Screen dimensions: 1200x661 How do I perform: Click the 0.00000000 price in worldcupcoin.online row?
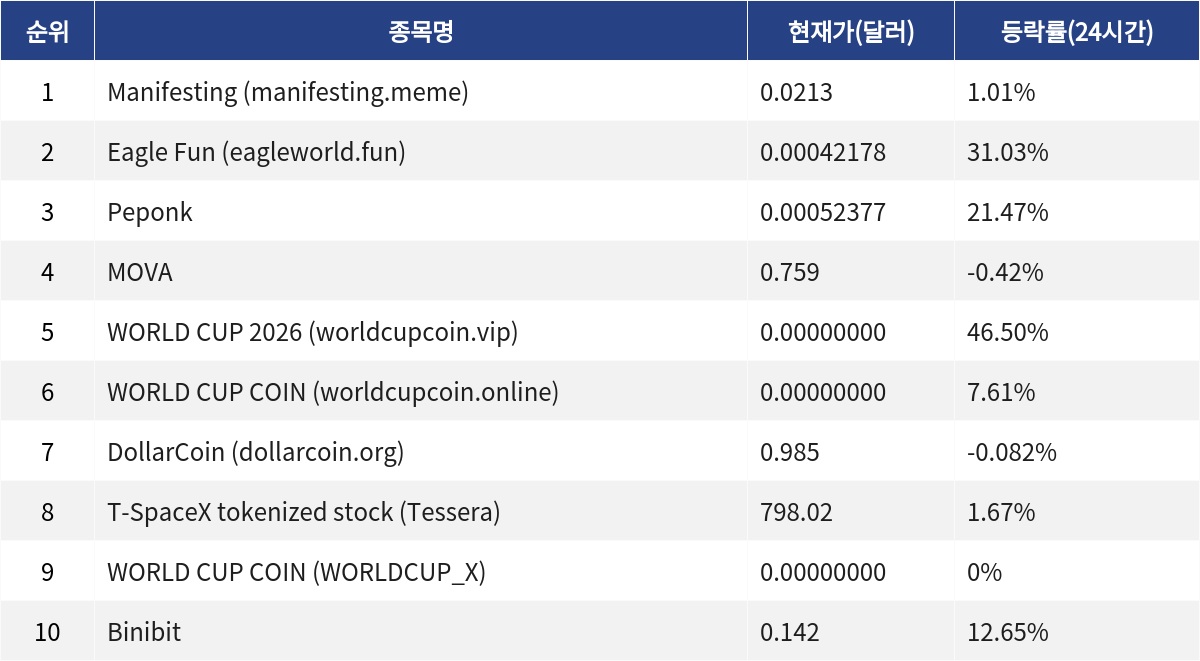click(x=823, y=393)
